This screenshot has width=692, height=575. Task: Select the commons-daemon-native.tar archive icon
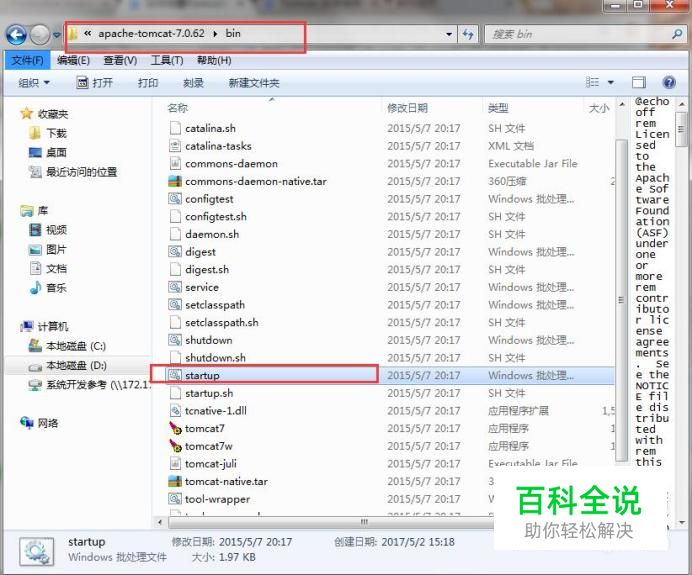175,181
